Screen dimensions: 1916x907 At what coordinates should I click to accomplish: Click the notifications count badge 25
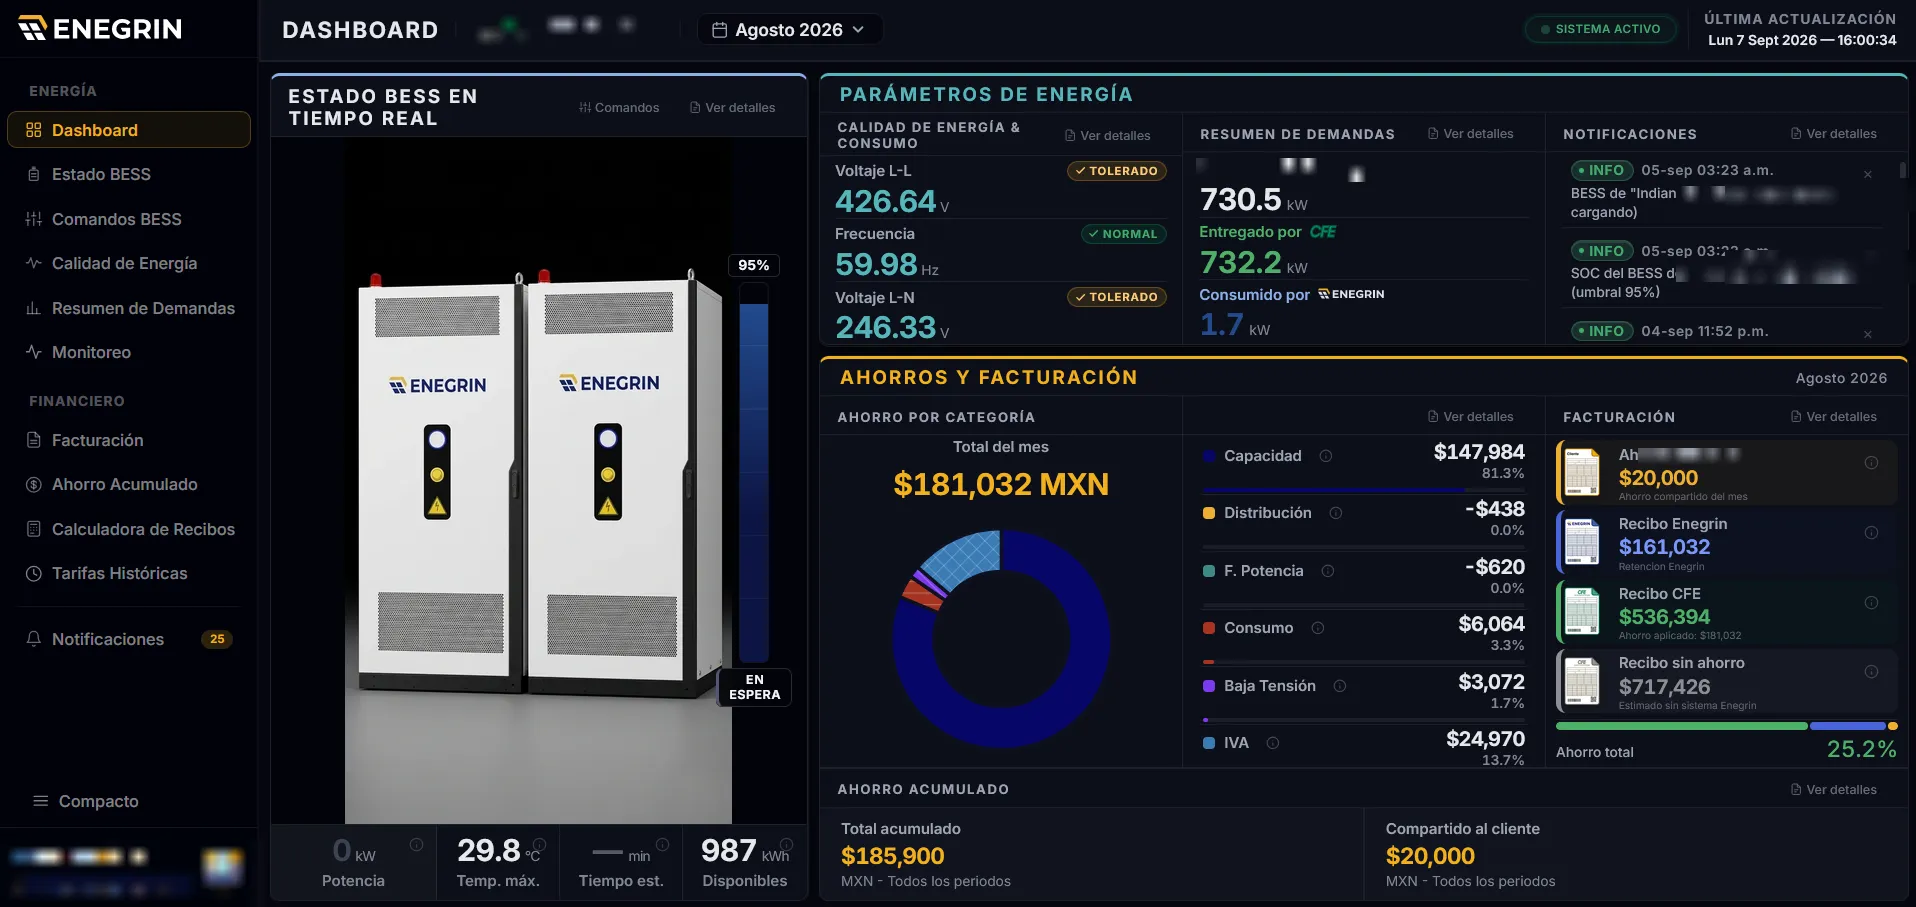[x=217, y=639]
